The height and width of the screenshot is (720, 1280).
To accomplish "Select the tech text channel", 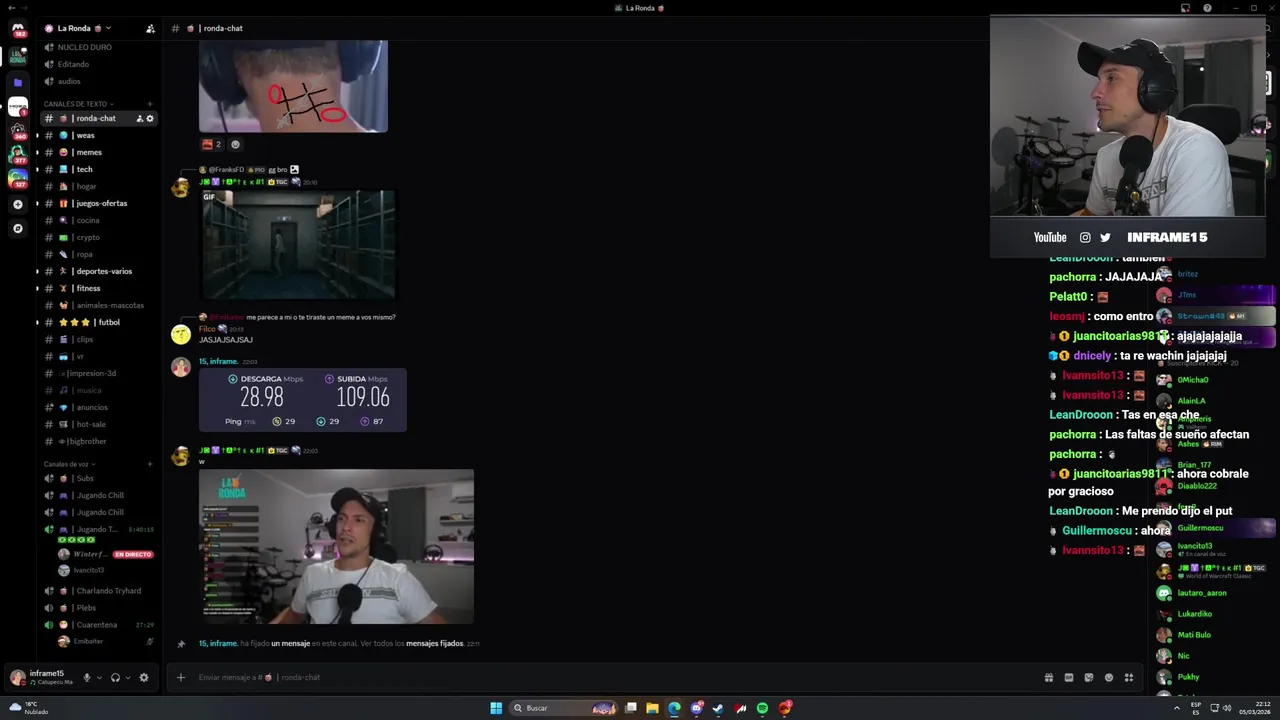I will tap(98, 169).
